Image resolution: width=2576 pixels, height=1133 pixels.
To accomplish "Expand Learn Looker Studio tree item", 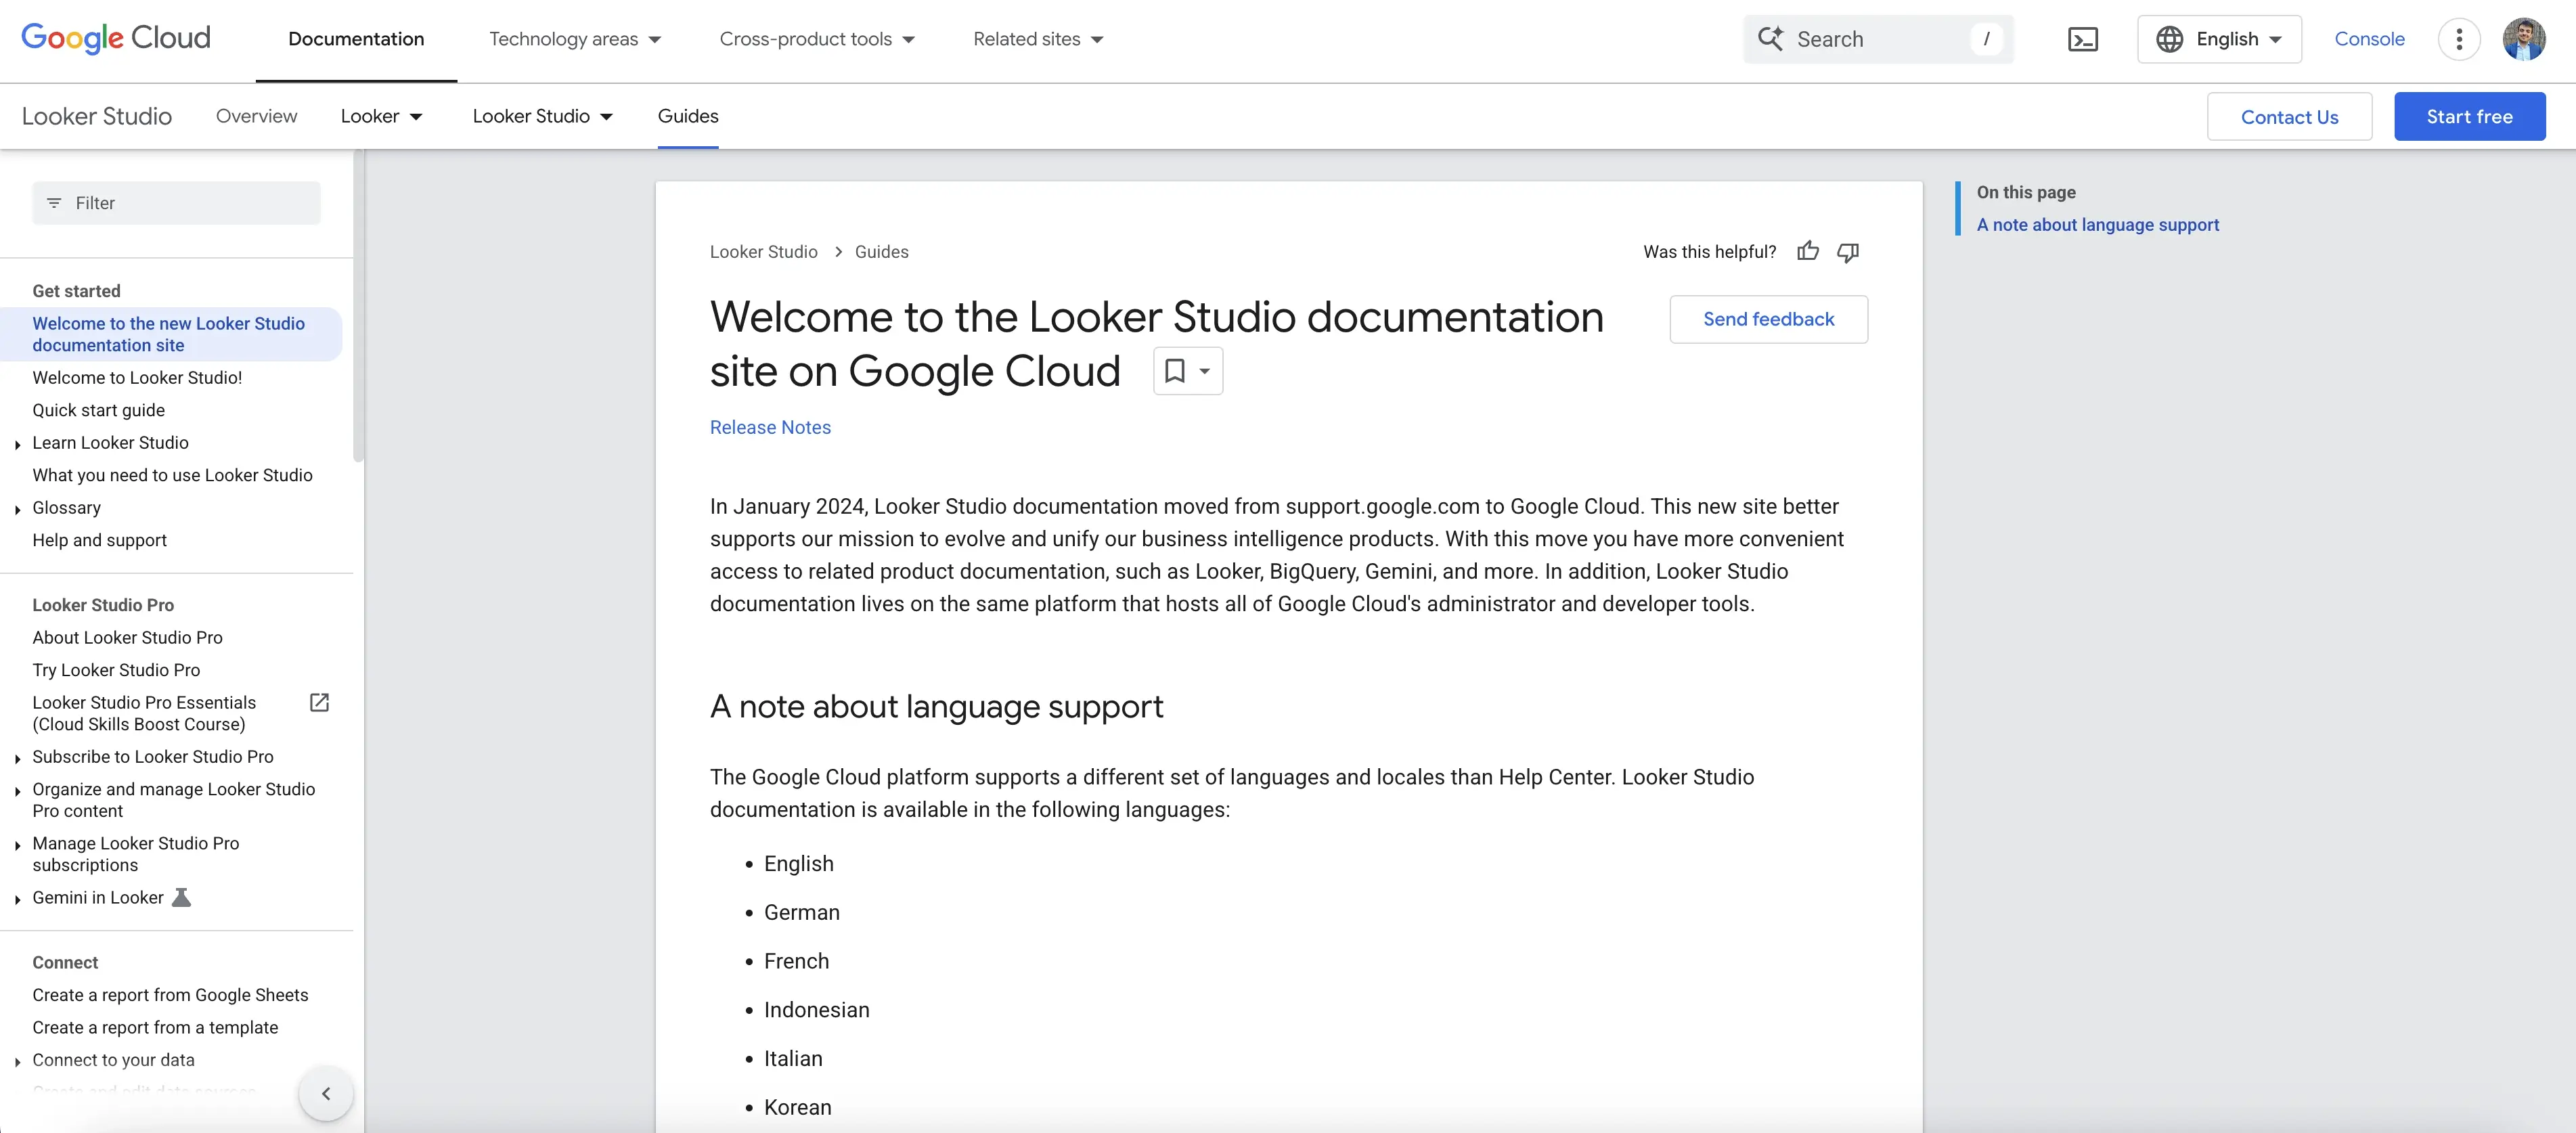I will pyautogui.click(x=17, y=444).
